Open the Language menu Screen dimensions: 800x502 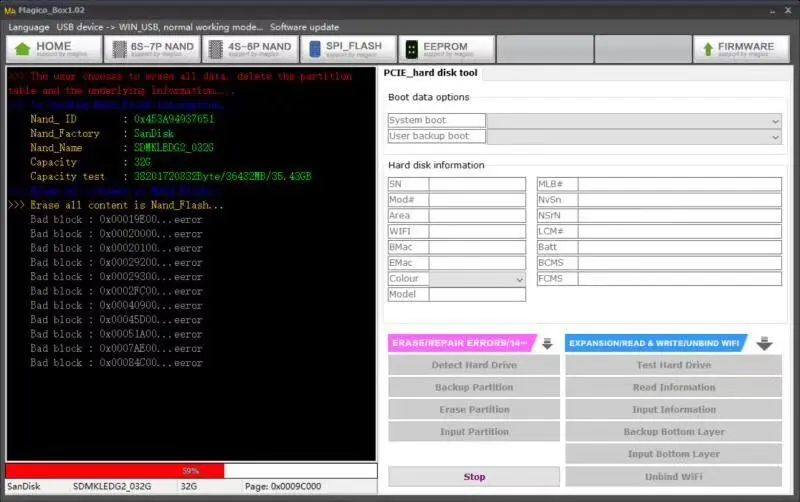29,27
